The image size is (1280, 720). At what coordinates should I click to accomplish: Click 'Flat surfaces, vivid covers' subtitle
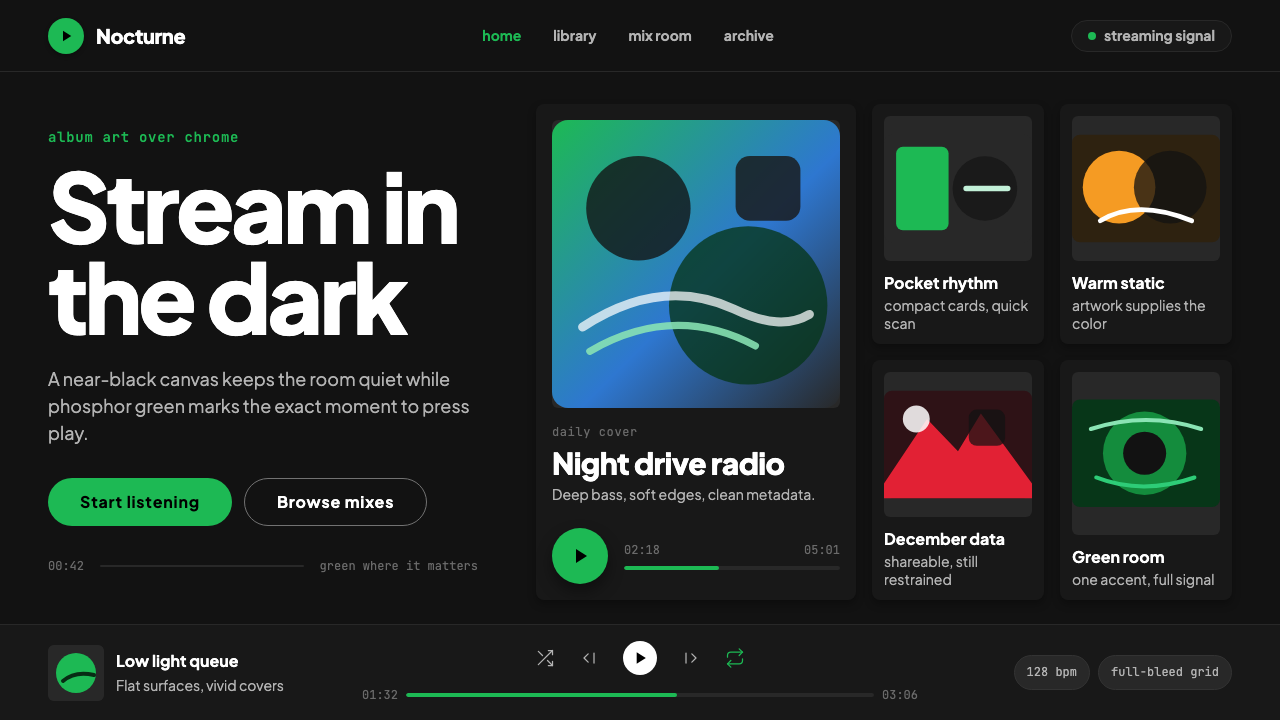200,686
